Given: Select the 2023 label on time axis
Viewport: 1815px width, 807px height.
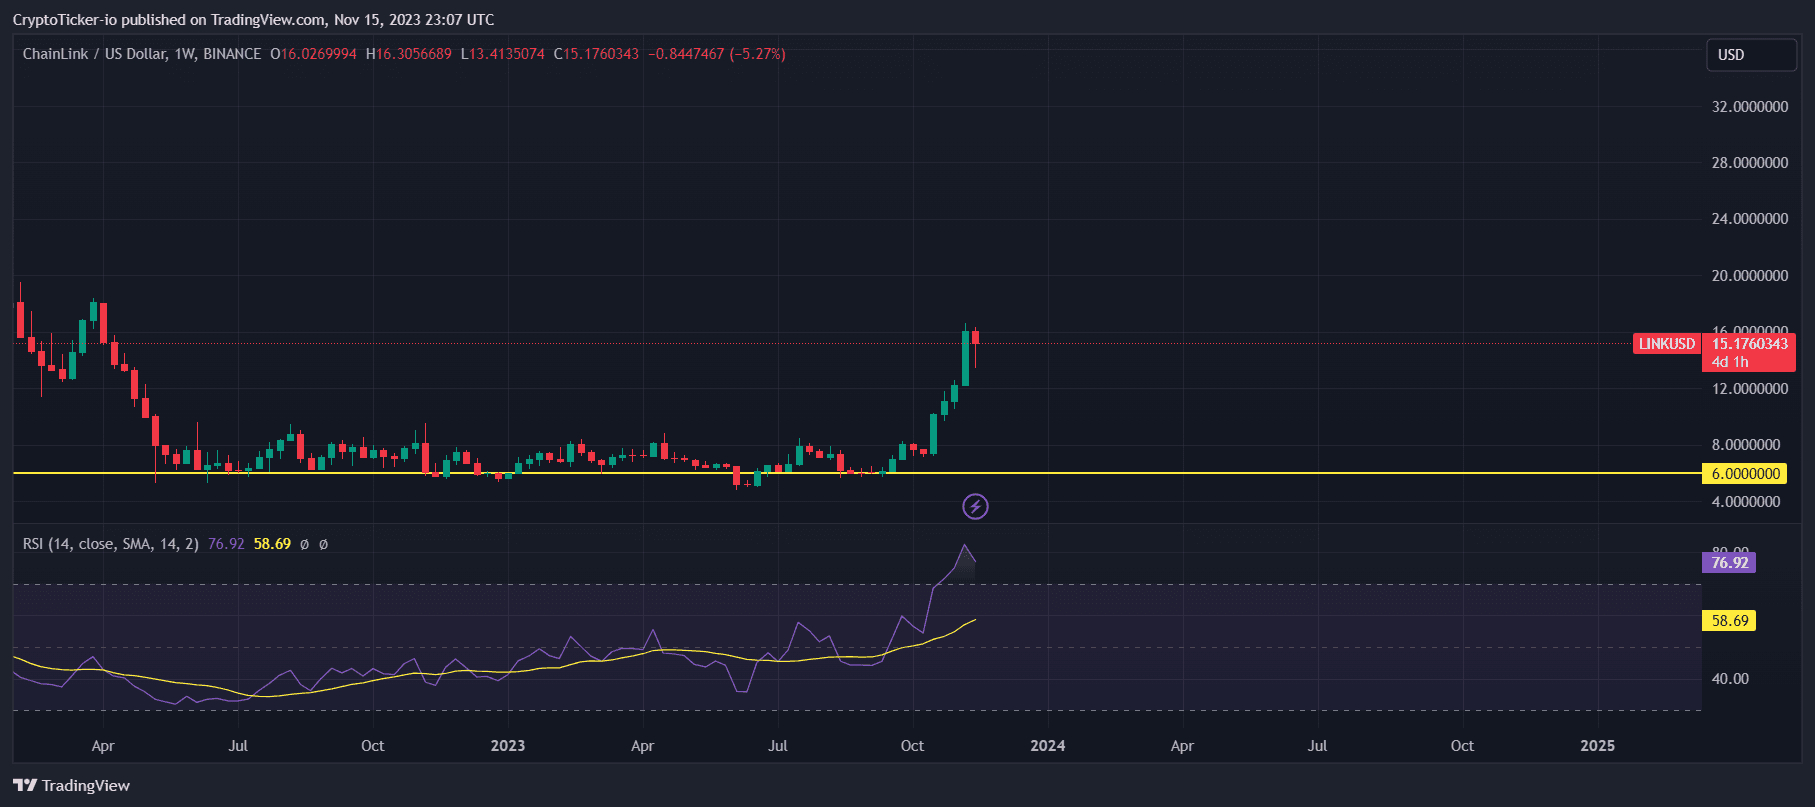Looking at the screenshot, I should point(507,746).
